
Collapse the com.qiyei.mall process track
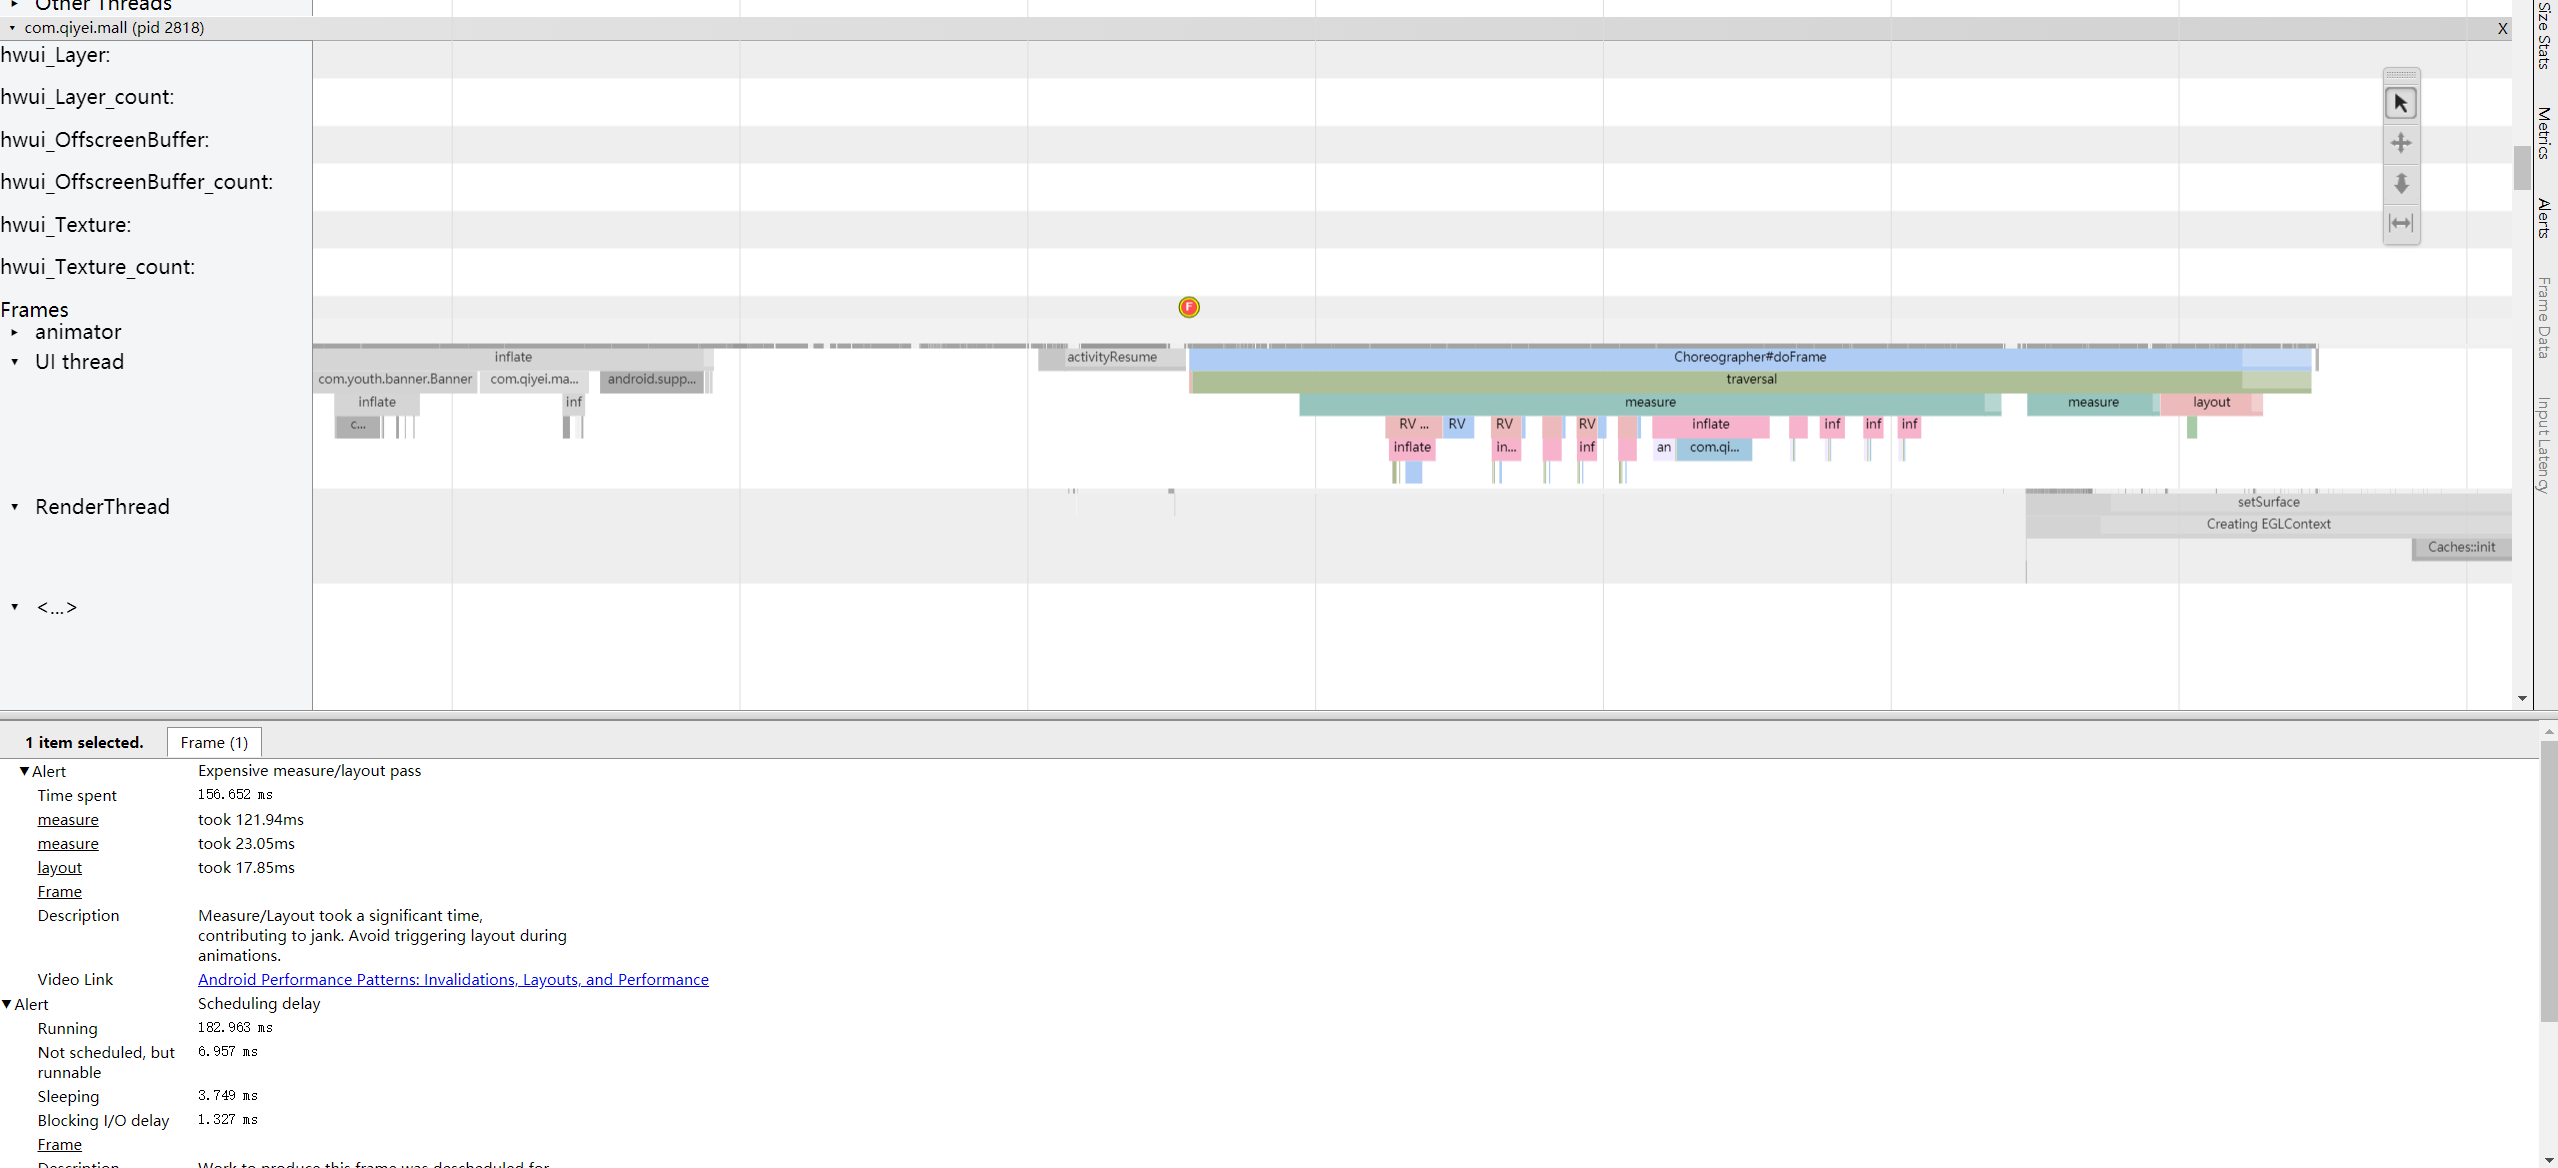coord(10,28)
